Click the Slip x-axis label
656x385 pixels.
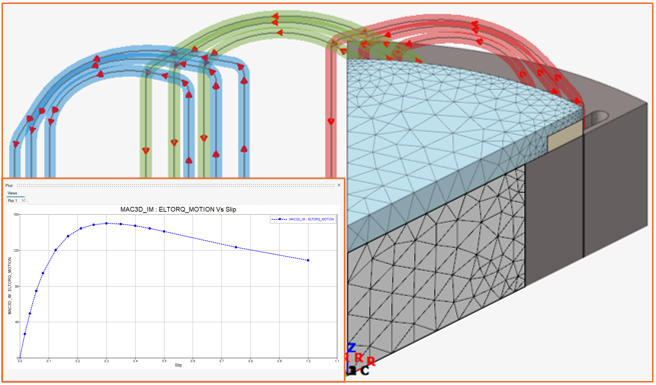178,365
